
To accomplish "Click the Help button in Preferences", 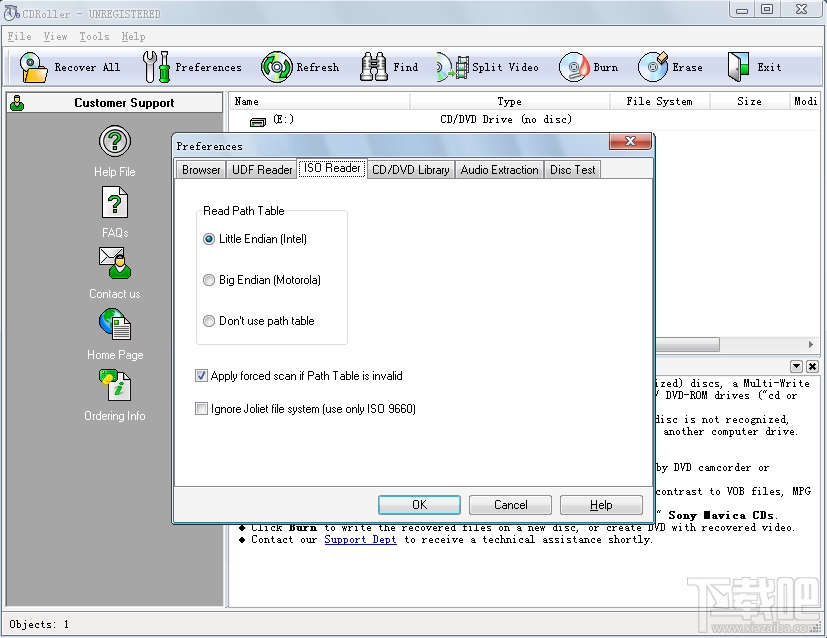I will [x=601, y=505].
